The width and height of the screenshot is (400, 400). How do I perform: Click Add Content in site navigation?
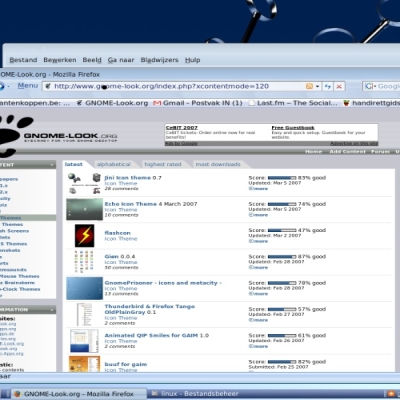[347, 152]
